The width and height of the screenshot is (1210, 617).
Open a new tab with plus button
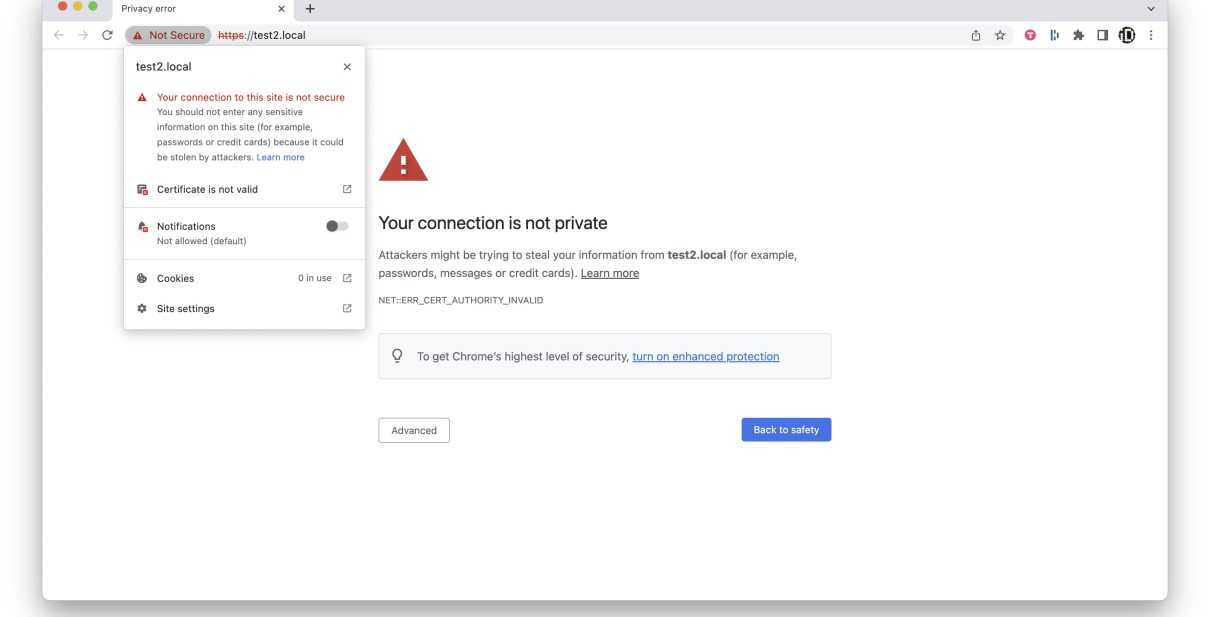[x=310, y=9]
